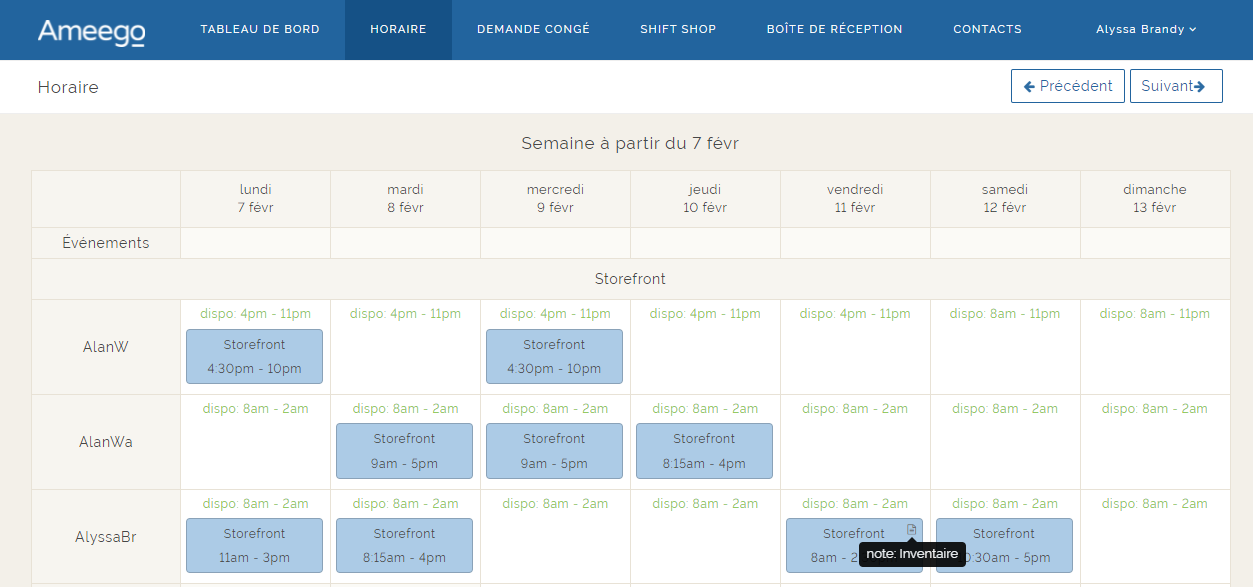Image resolution: width=1253 pixels, height=587 pixels.
Task: Click the left arrow in the Précédent button
Action: (1029, 86)
